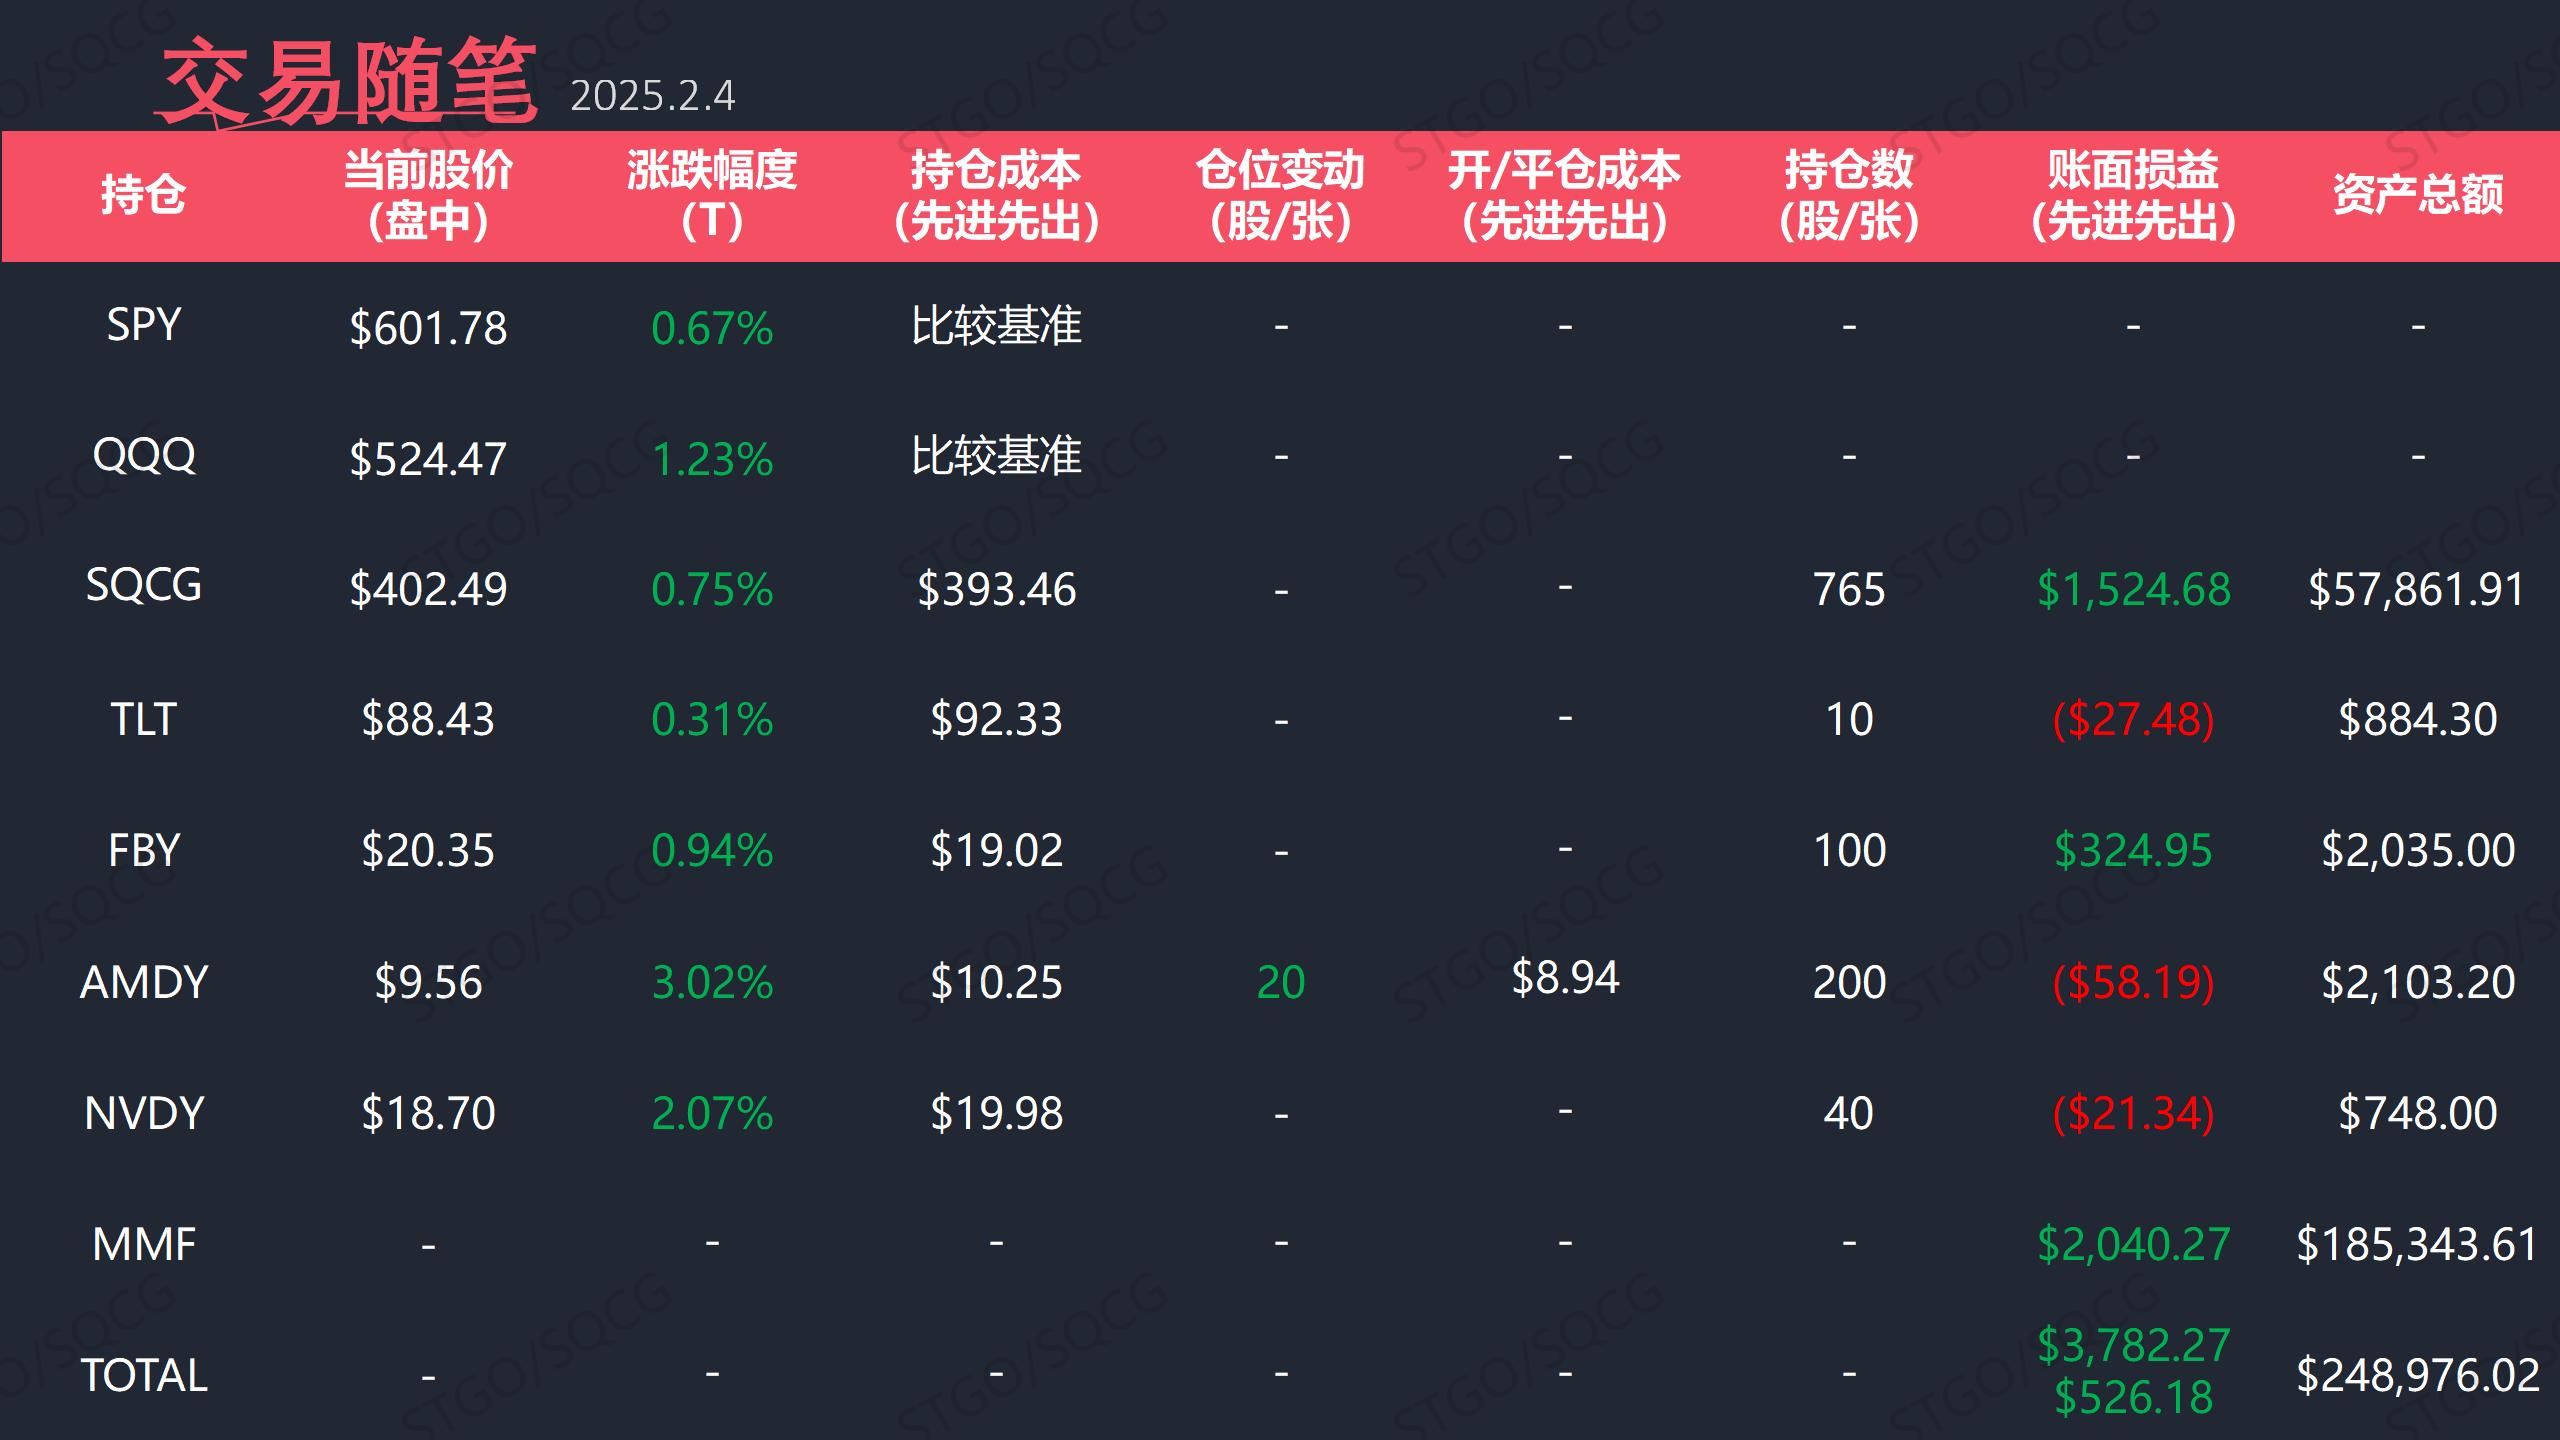2560x1440 pixels.
Task: Select the NVDY ticker row label
Action: tap(143, 1114)
